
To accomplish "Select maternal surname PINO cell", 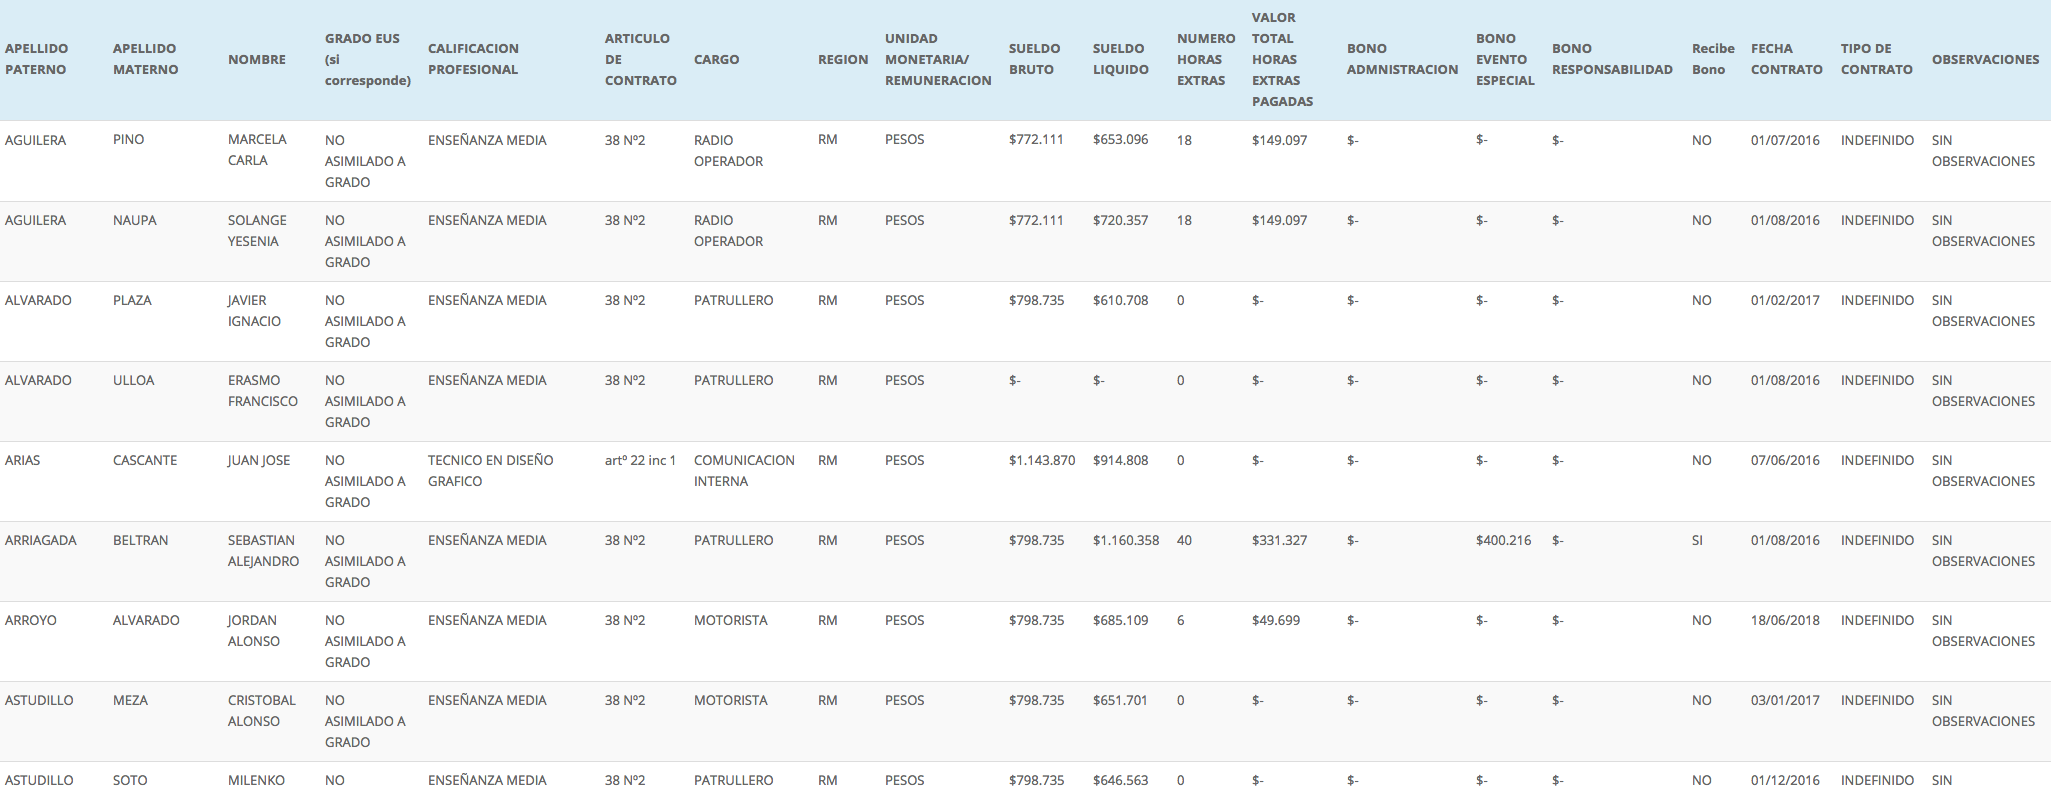I will (129, 140).
